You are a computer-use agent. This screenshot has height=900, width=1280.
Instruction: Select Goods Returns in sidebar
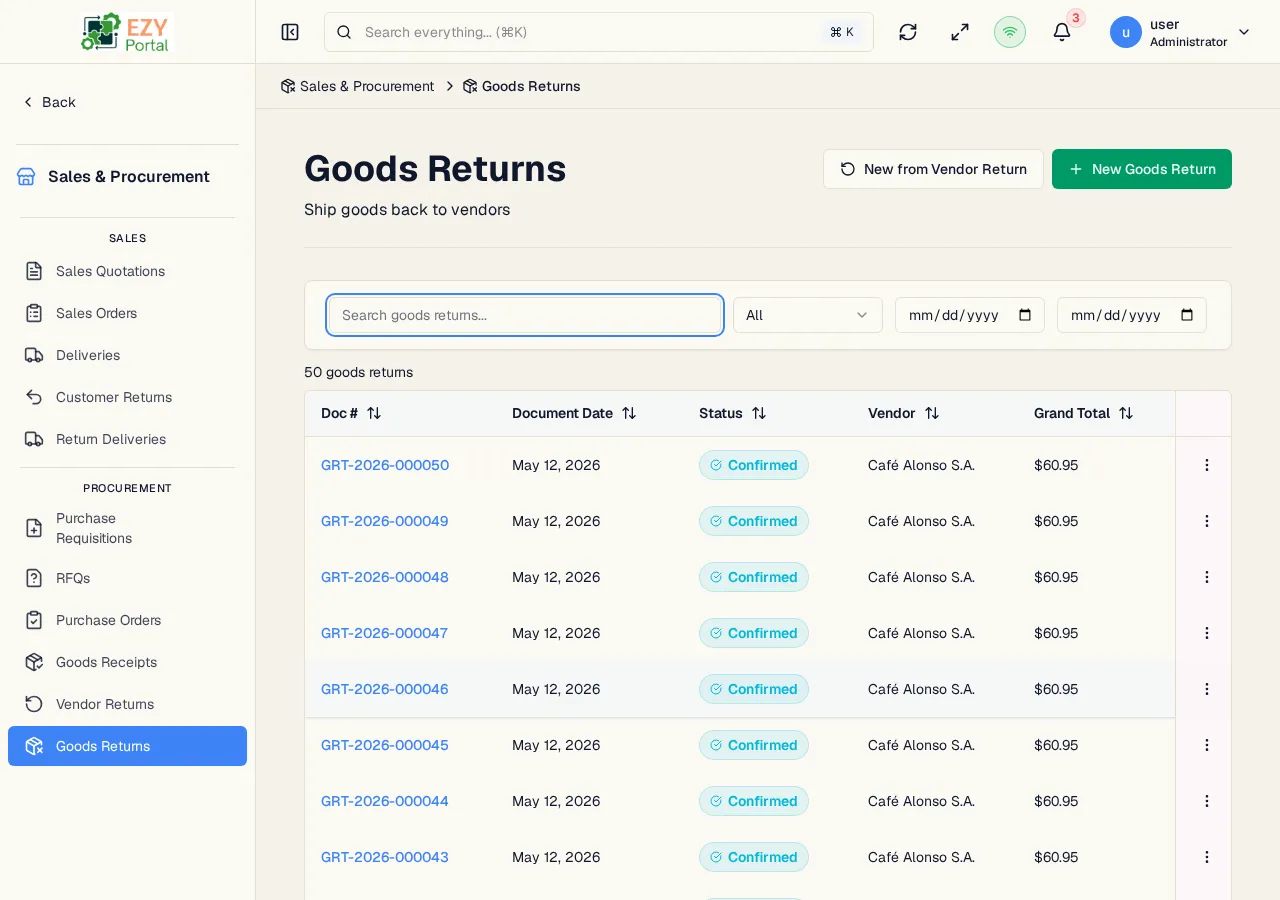tap(128, 746)
